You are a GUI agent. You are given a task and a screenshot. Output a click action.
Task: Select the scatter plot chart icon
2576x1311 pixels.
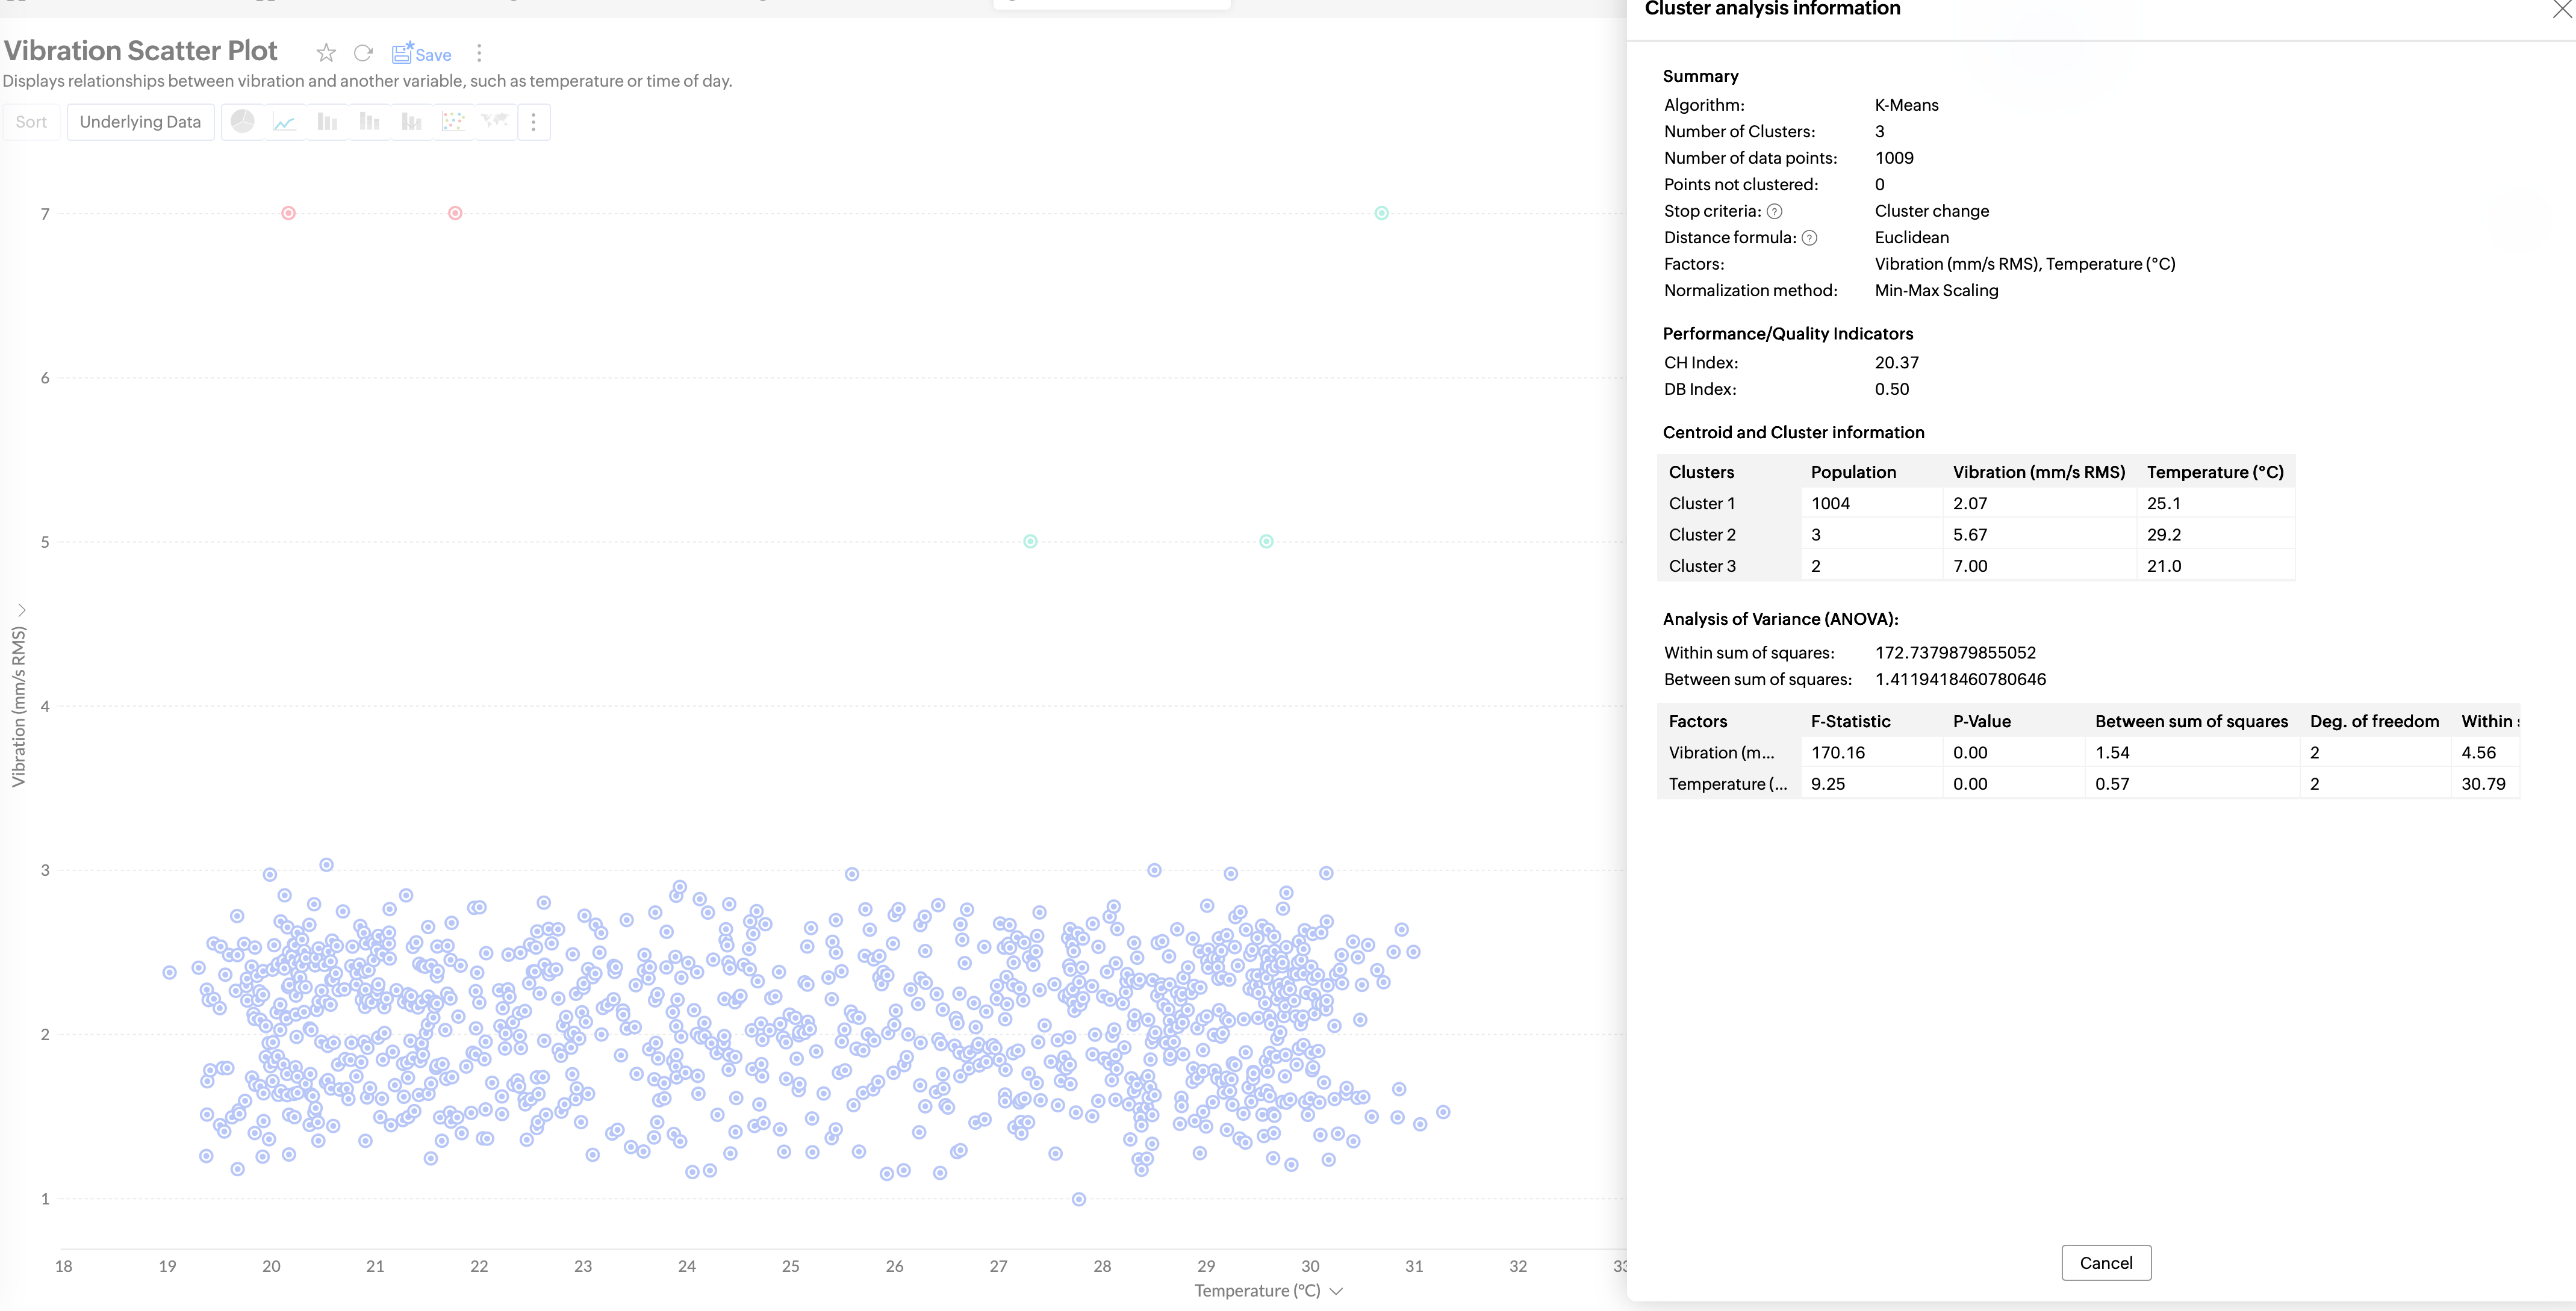point(453,122)
